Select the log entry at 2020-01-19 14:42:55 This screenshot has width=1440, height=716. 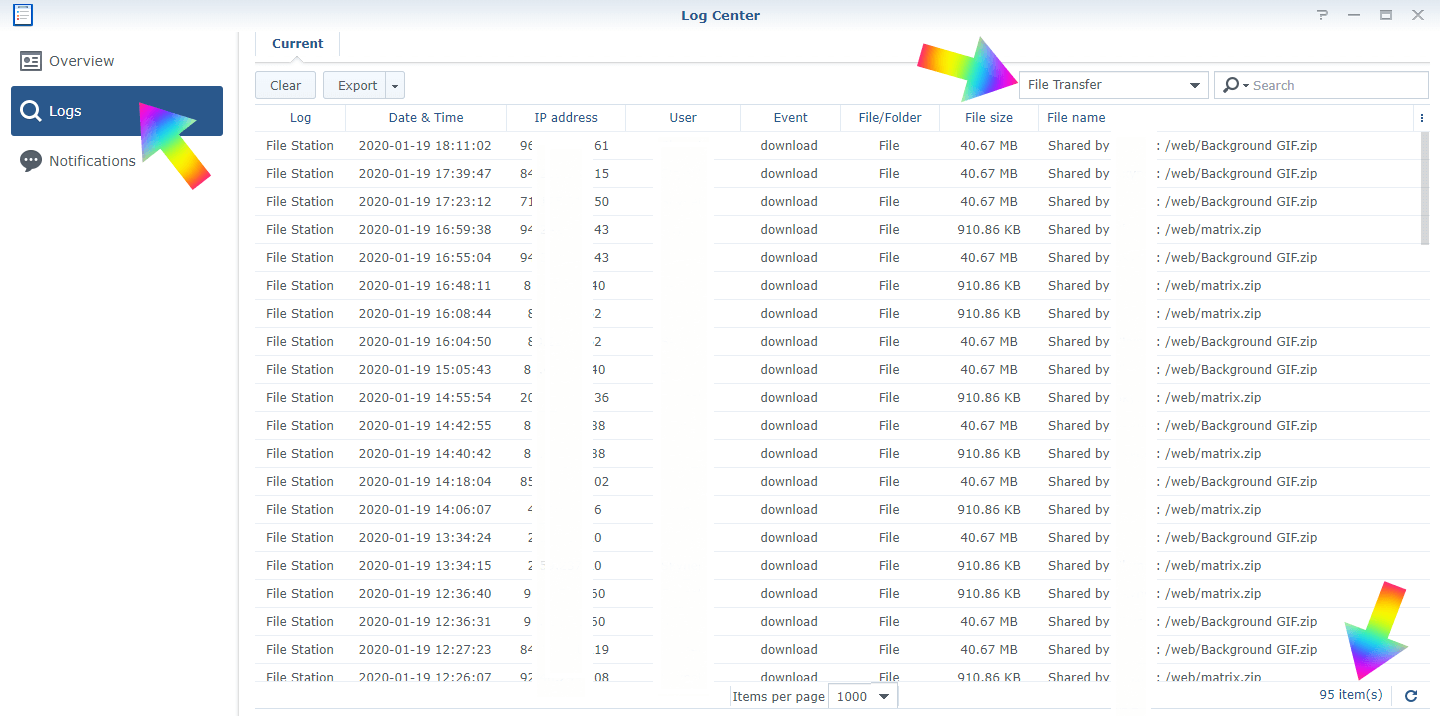pyautogui.click(x=837, y=426)
